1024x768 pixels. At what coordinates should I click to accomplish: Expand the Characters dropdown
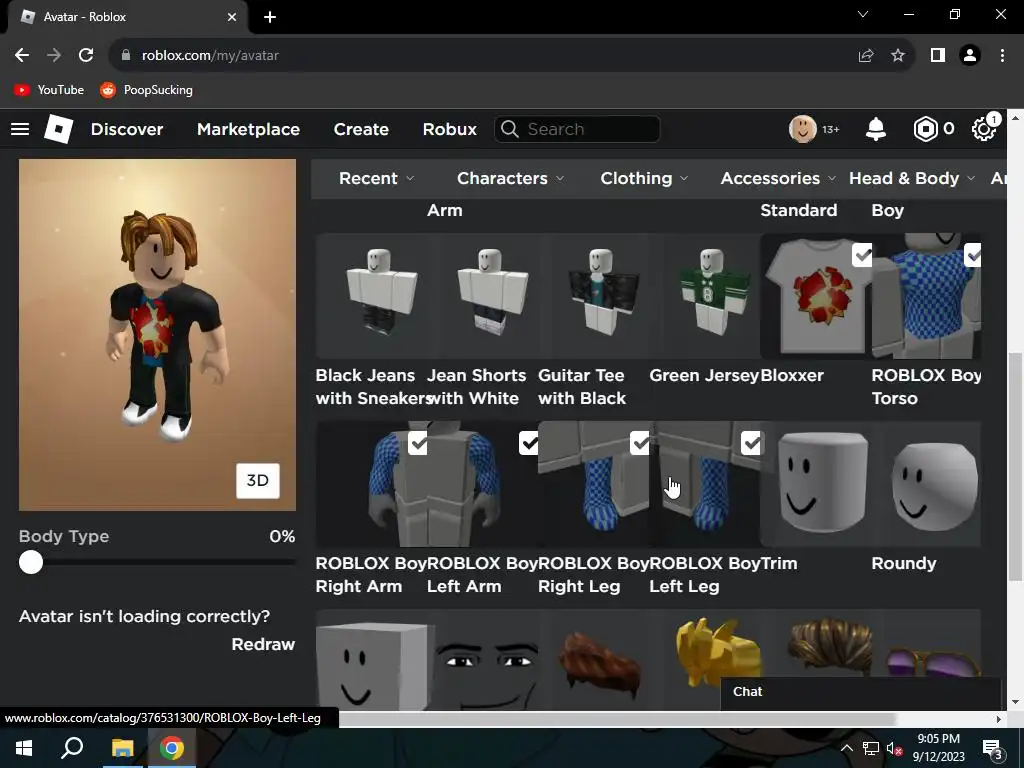(x=510, y=178)
